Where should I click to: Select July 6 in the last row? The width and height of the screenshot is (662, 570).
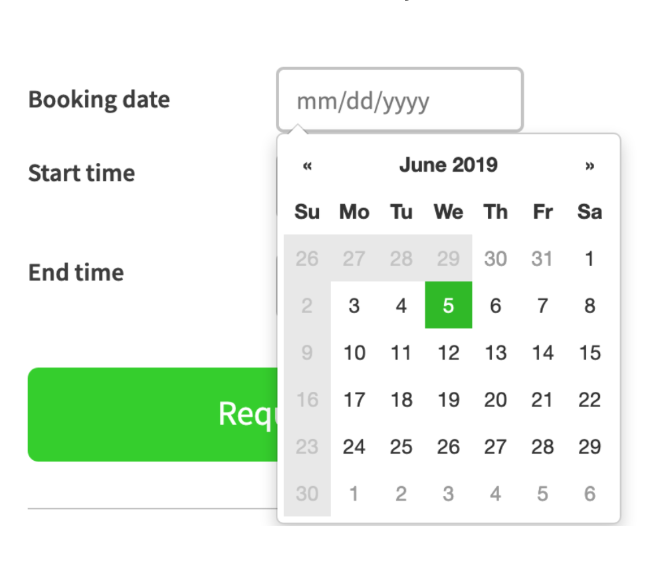[x=590, y=494]
